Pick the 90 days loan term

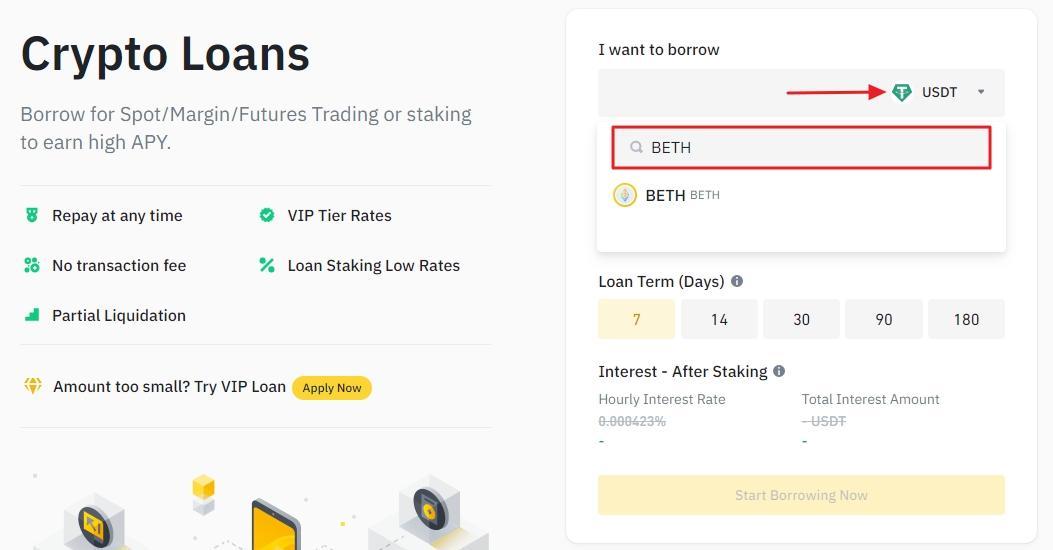(x=884, y=320)
